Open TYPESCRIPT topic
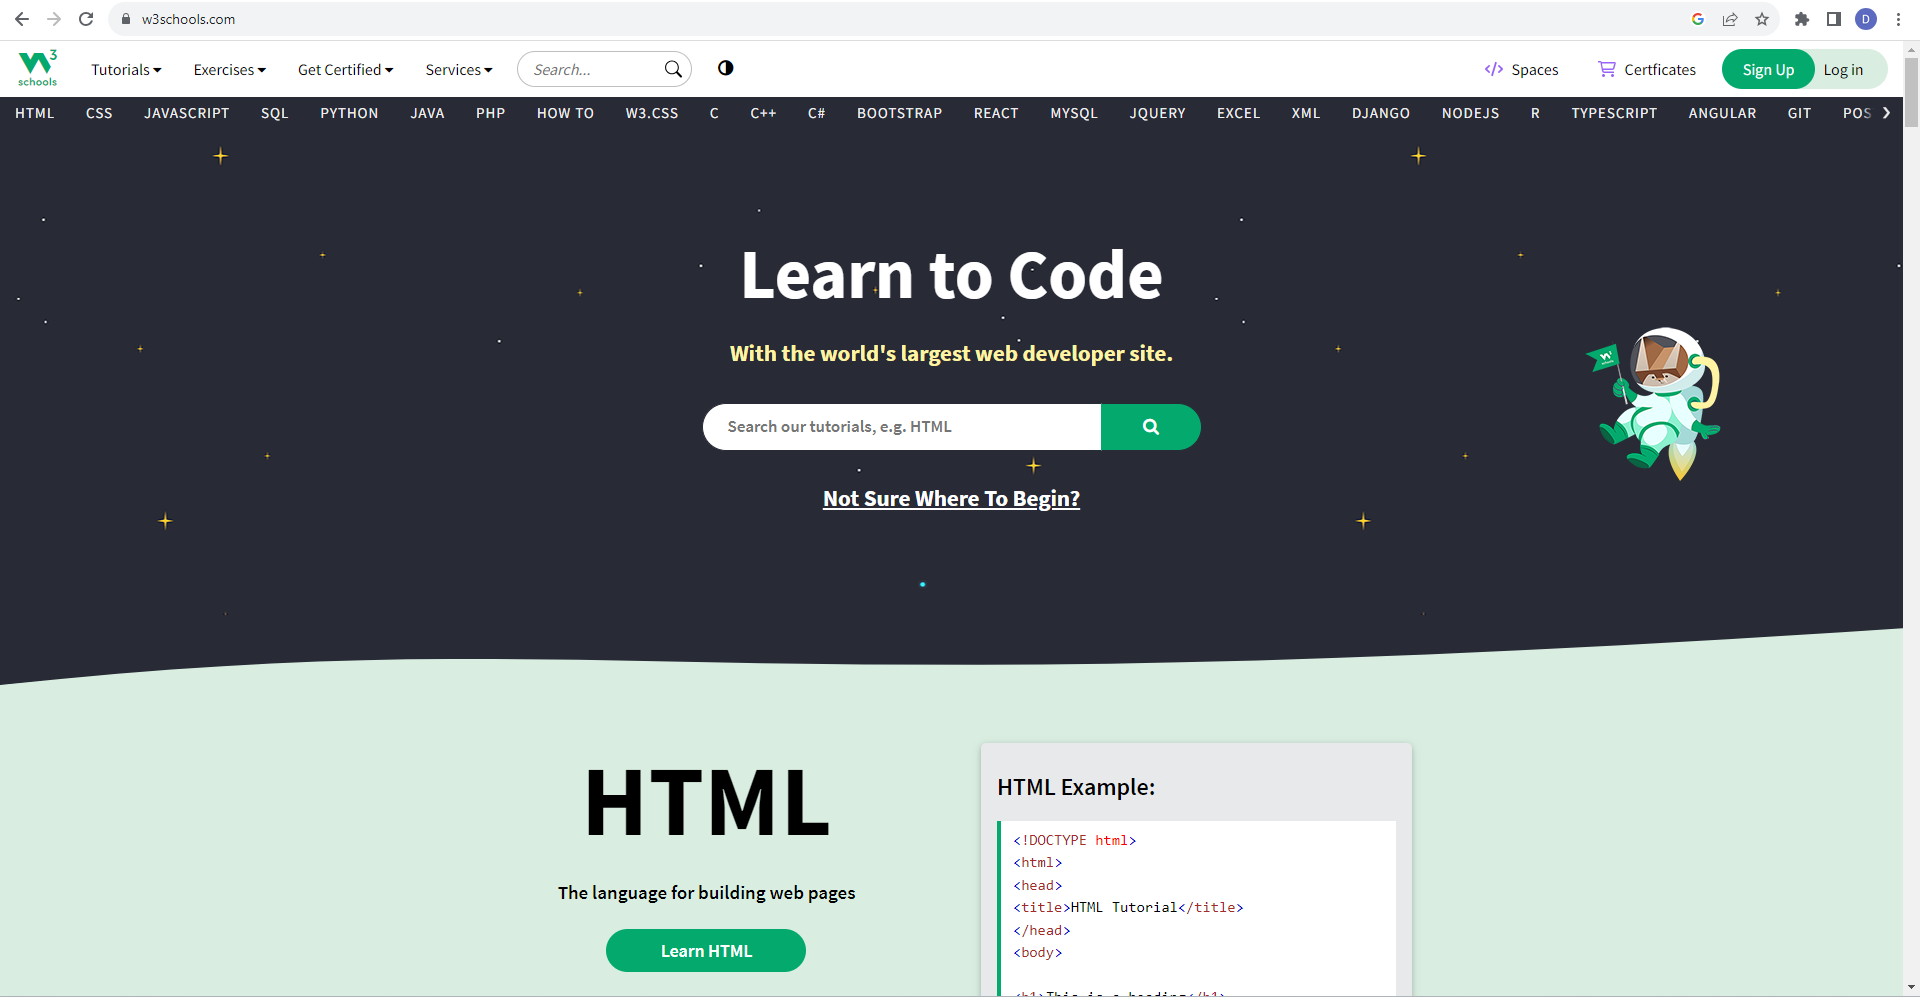This screenshot has width=1920, height=997. click(x=1614, y=113)
